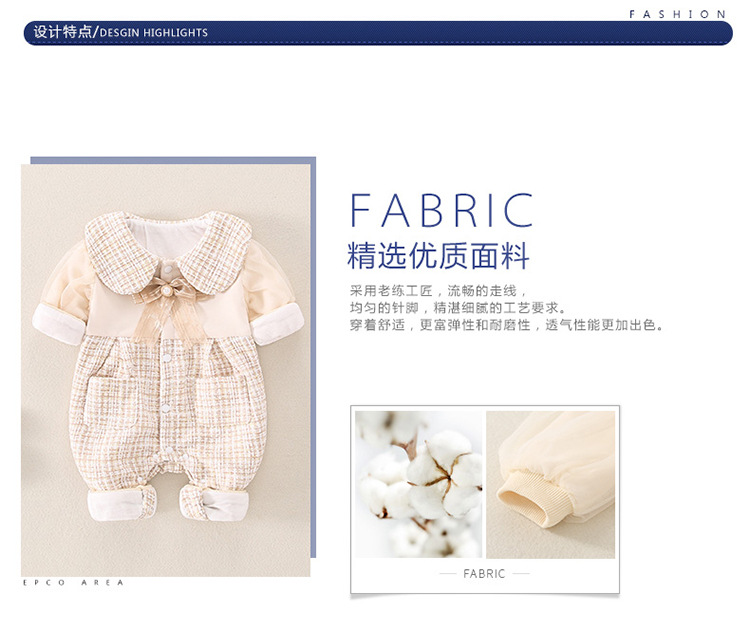Click the large FABRIC heading

click(x=441, y=211)
